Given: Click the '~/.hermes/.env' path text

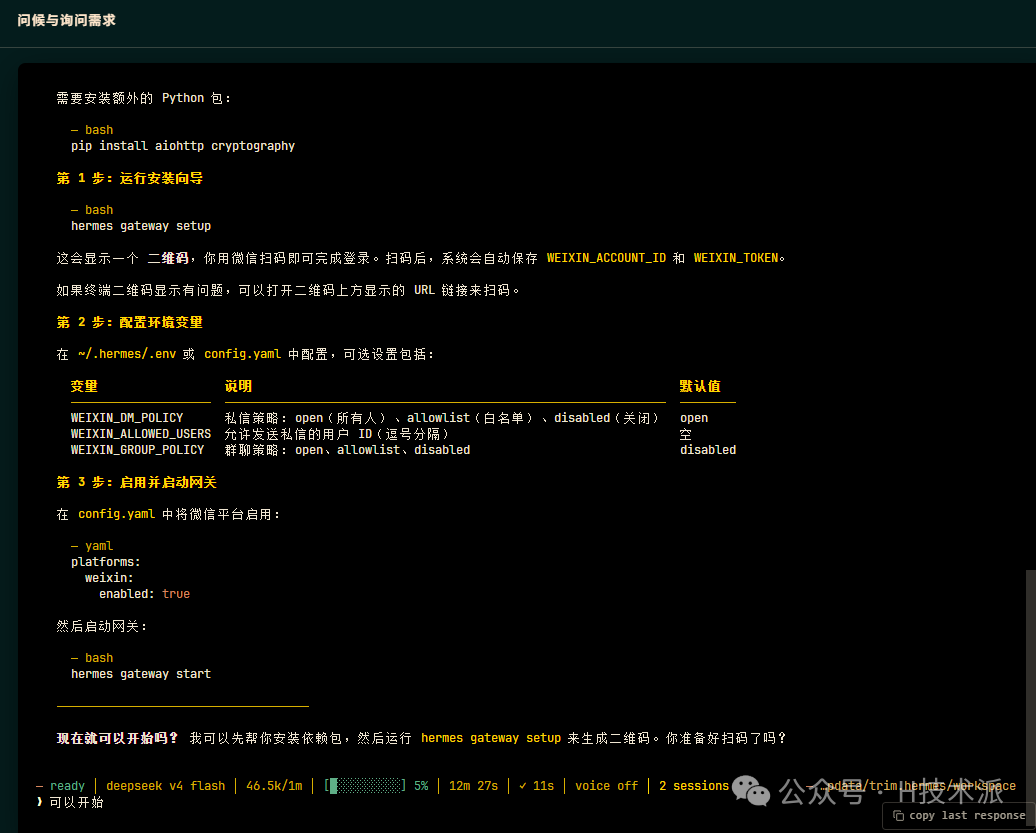Looking at the screenshot, I should click(x=127, y=354).
